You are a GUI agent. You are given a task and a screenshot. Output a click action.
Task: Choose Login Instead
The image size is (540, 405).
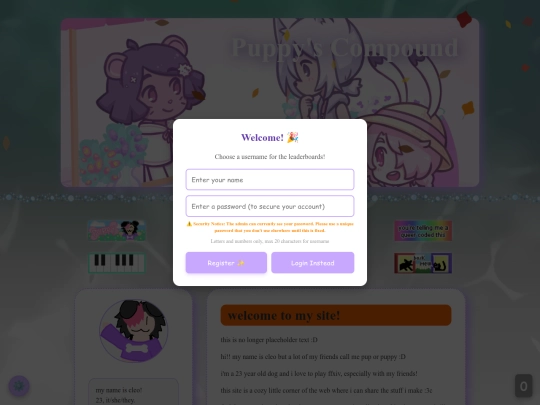coord(313,263)
